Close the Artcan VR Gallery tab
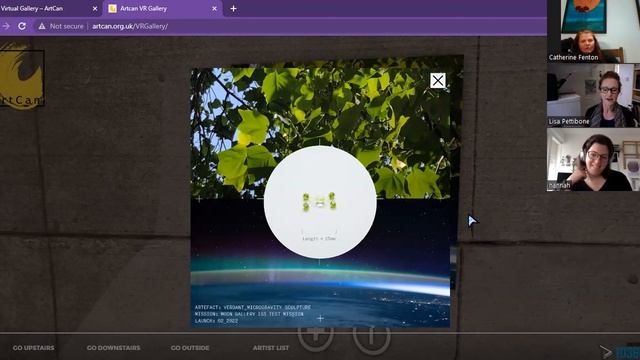Viewport: 640px width, 360px height. pyautogui.click(x=214, y=8)
